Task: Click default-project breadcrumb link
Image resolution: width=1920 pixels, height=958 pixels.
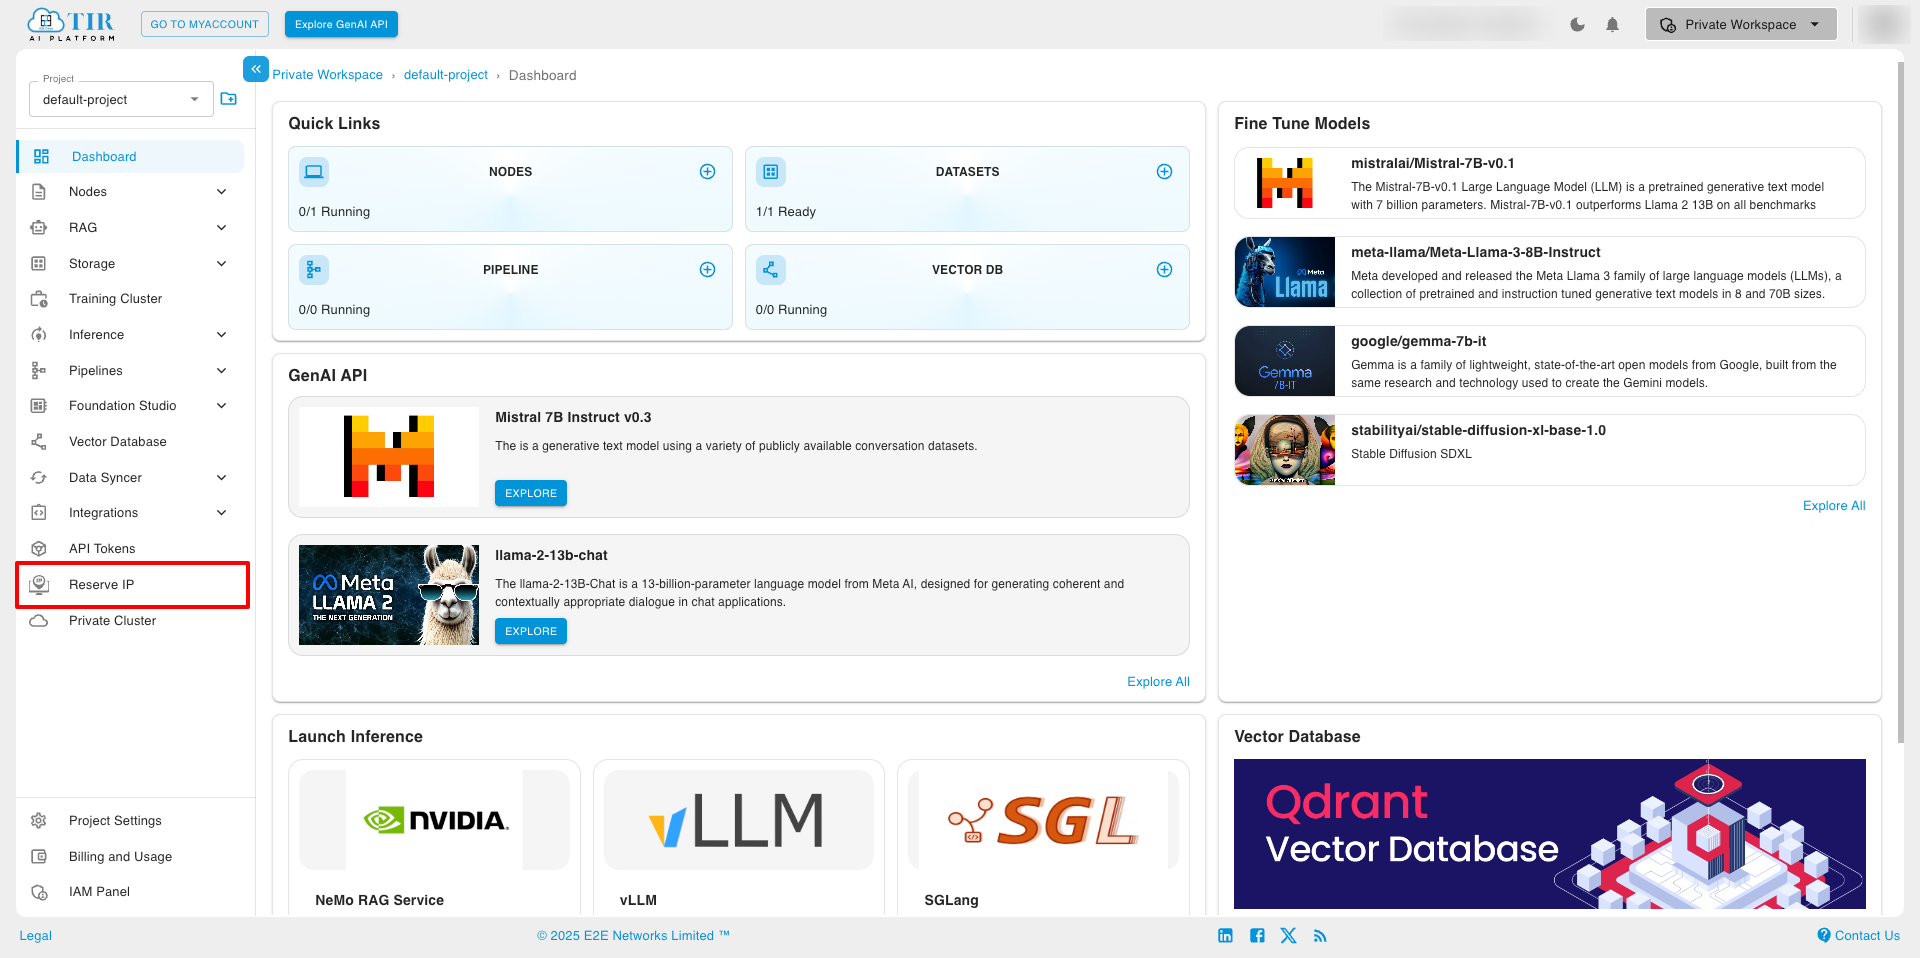Action: (x=446, y=75)
